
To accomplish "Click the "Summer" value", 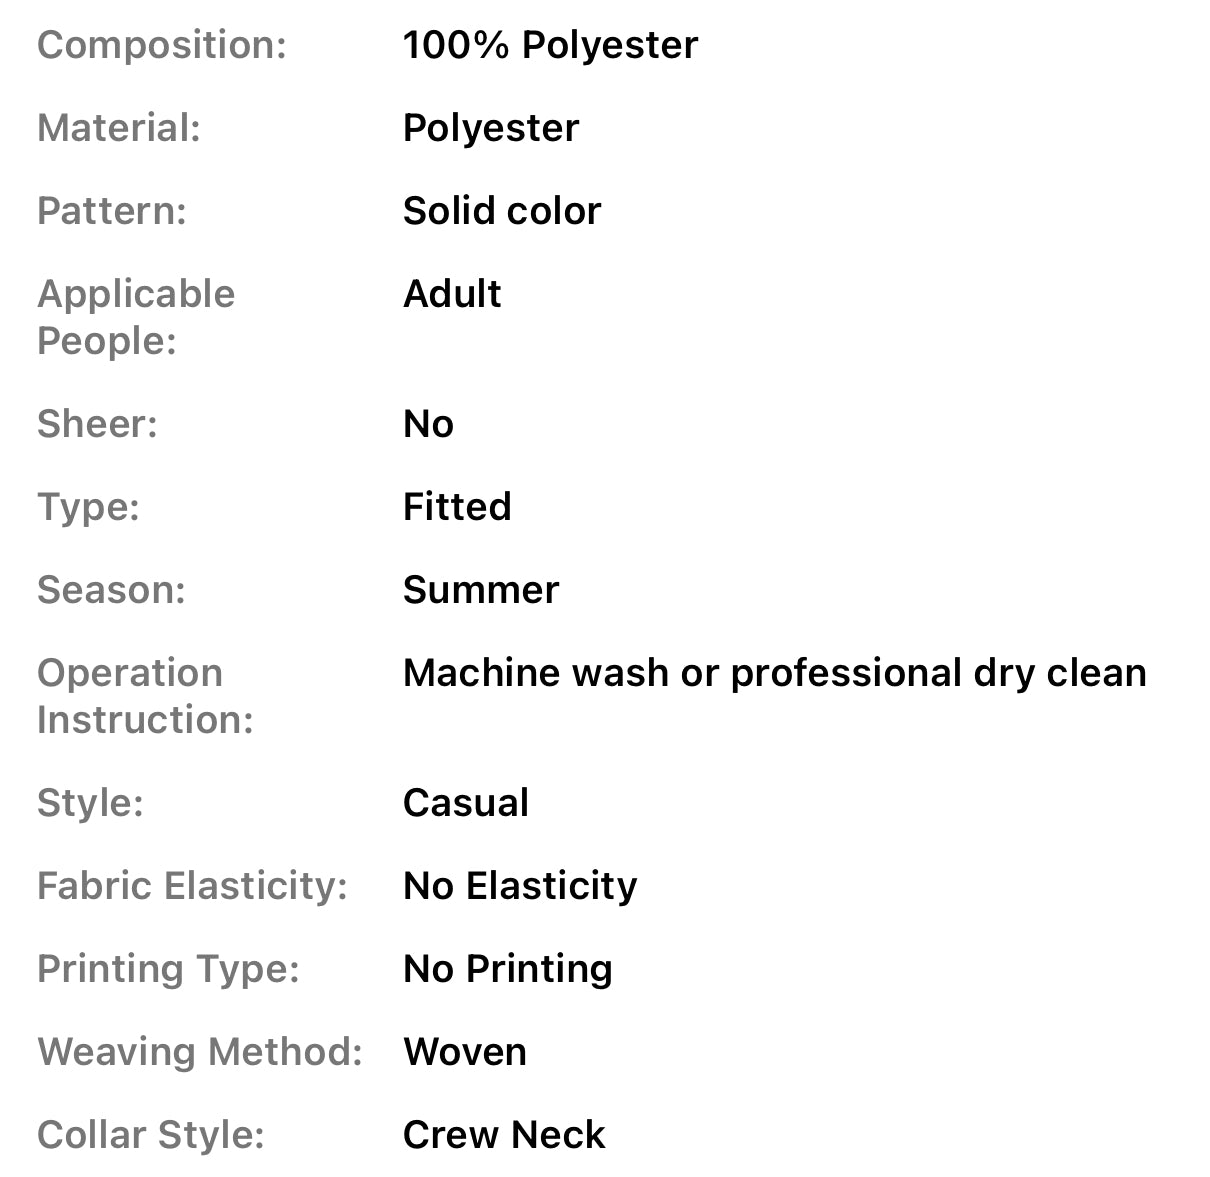I will [x=481, y=590].
